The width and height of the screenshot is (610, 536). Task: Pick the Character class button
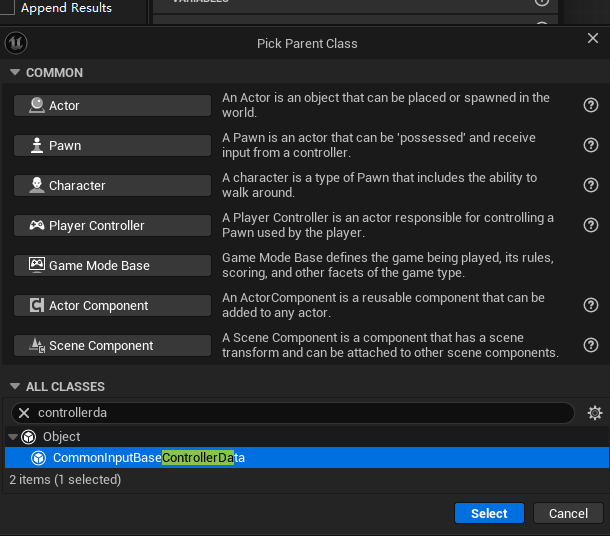pos(112,186)
